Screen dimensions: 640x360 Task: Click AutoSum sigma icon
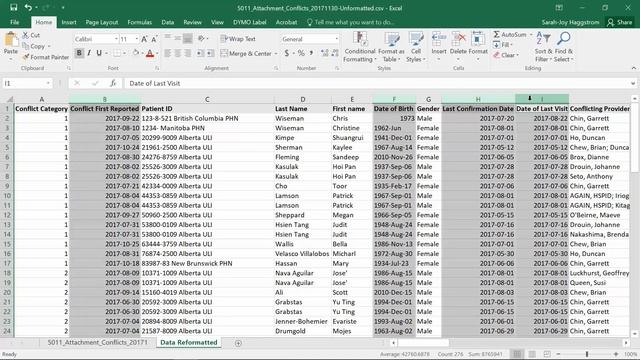(496, 35)
